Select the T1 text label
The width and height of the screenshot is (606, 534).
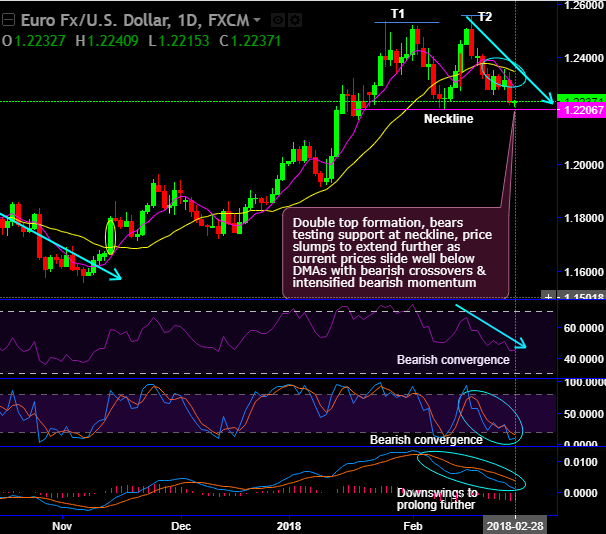click(x=398, y=14)
